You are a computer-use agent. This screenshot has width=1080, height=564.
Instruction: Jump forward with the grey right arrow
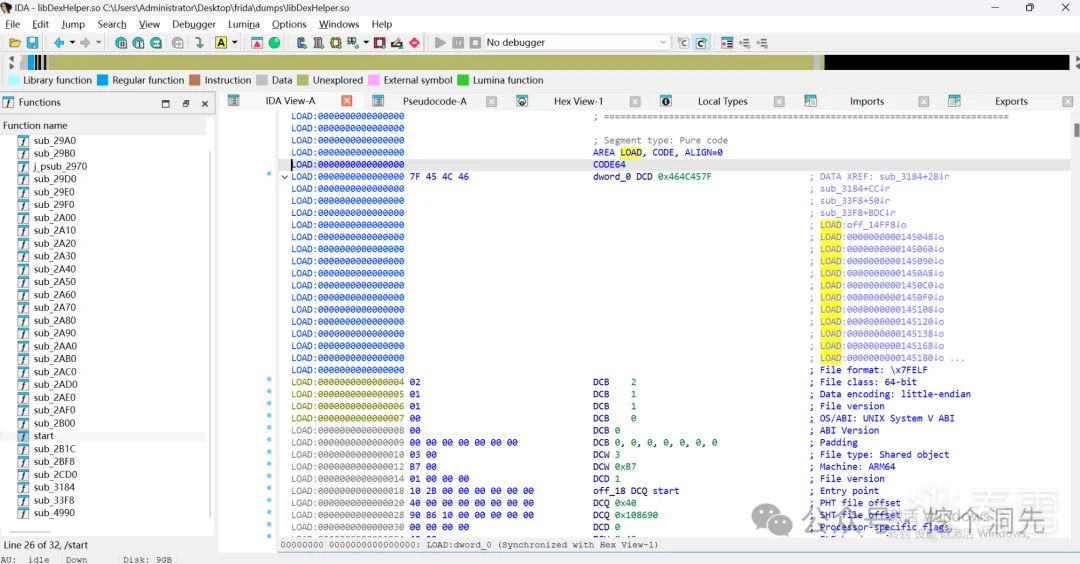(85, 43)
